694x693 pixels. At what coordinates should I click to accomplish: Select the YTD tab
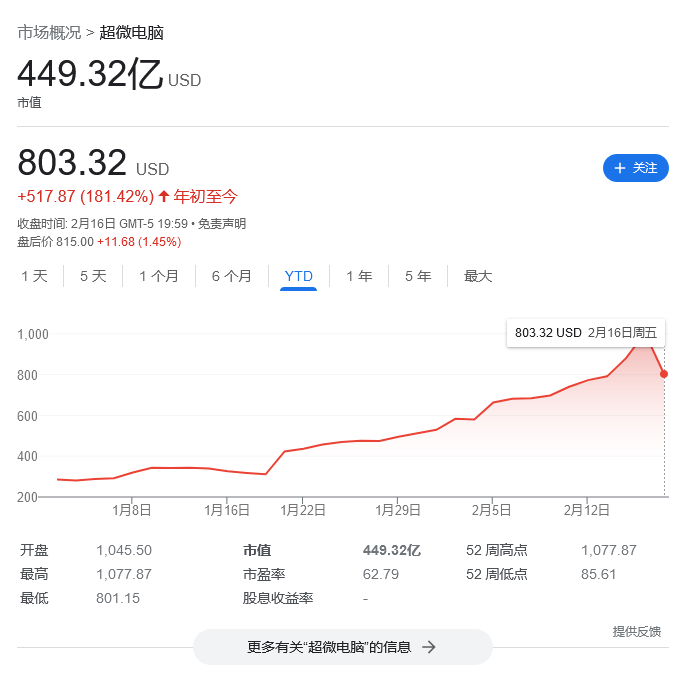pyautogui.click(x=298, y=276)
